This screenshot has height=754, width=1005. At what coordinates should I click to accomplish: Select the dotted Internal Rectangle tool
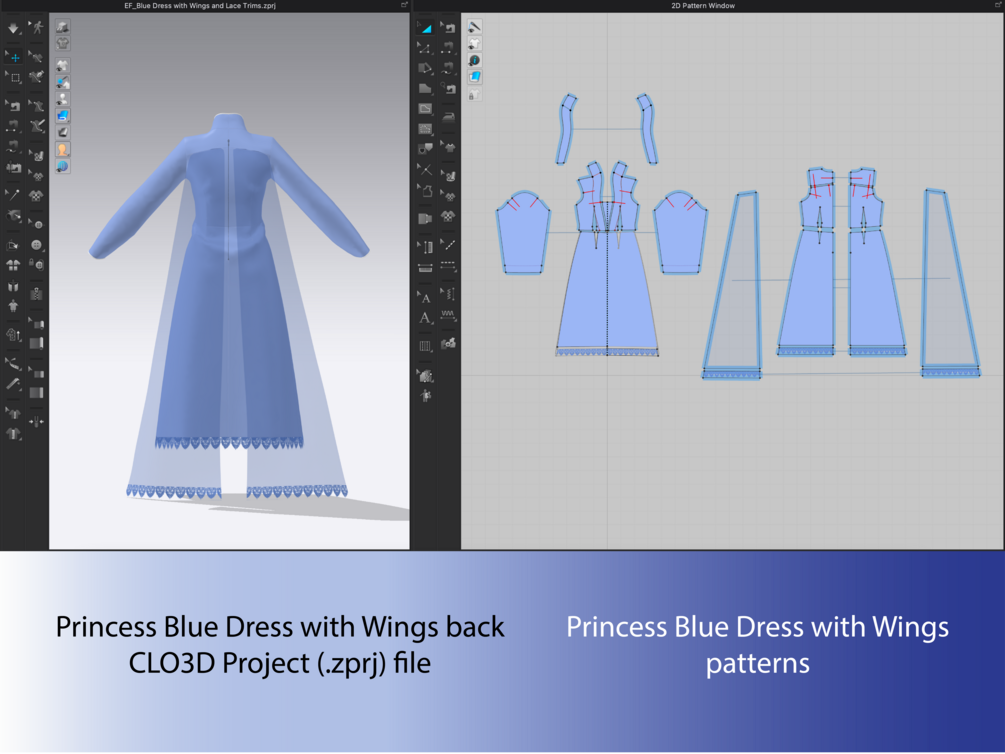425,129
